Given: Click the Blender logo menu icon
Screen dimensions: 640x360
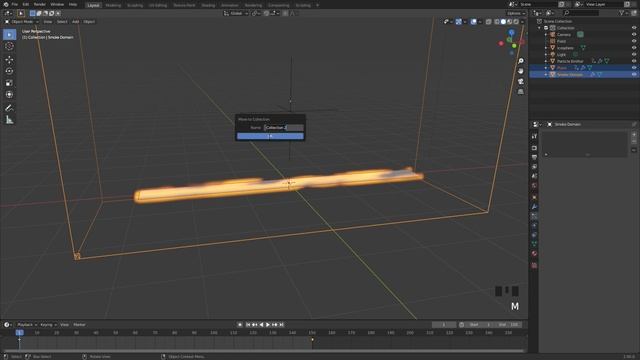Looking at the screenshot, I should coord(6,4).
